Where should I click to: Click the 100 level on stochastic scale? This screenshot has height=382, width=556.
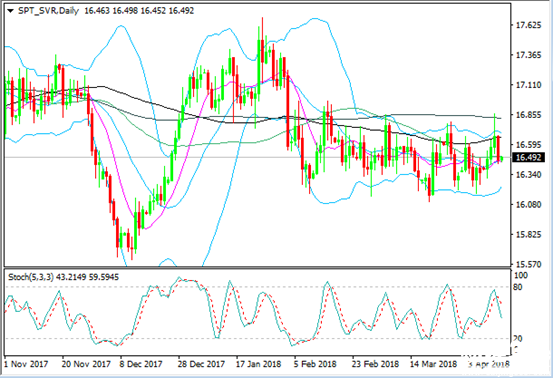[x=521, y=276]
